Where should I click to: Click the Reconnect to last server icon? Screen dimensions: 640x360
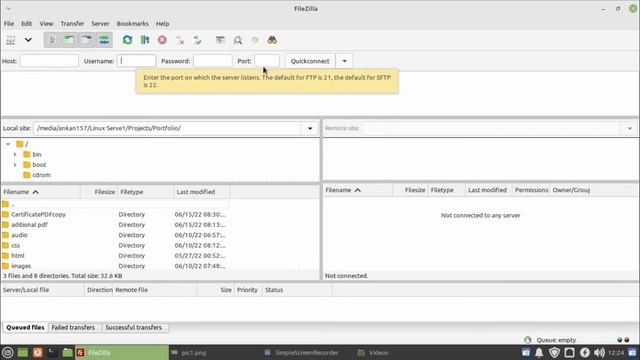coord(197,40)
